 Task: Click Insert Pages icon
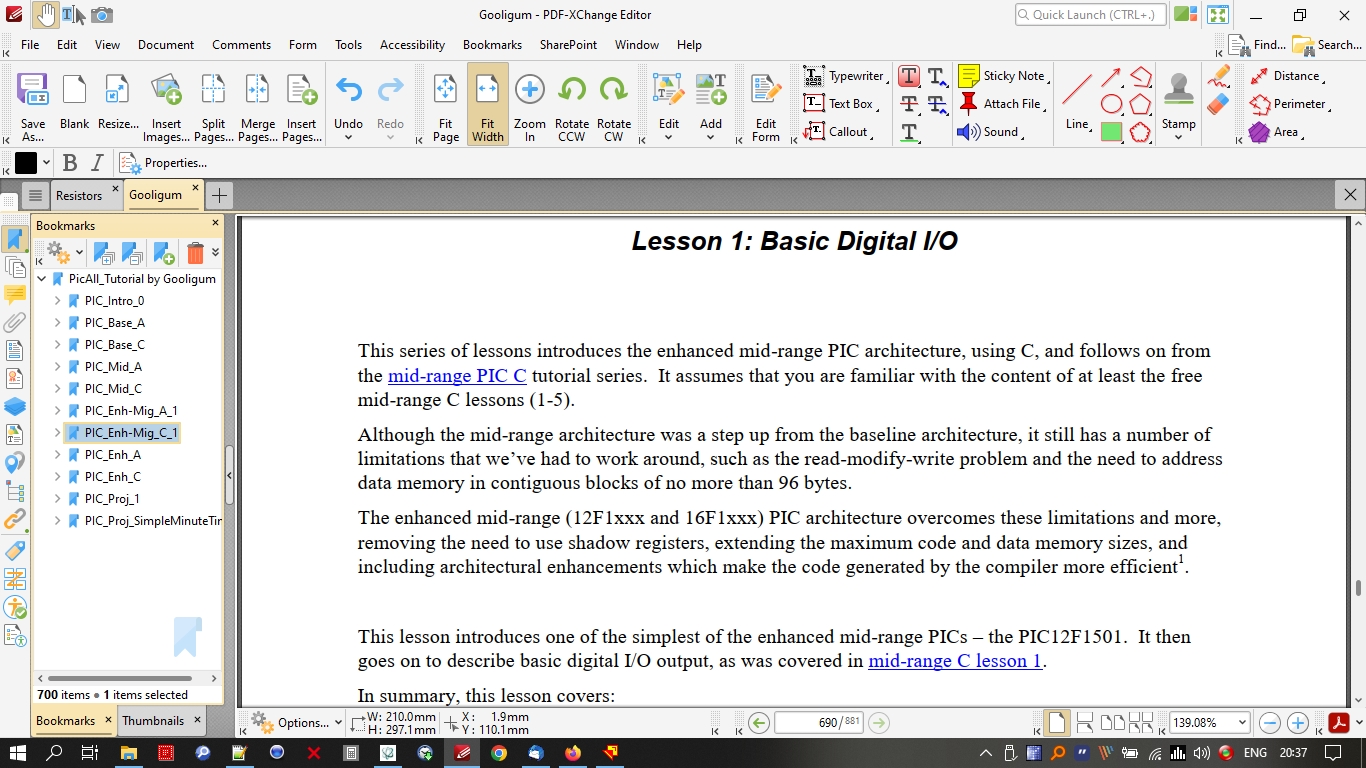click(x=302, y=105)
